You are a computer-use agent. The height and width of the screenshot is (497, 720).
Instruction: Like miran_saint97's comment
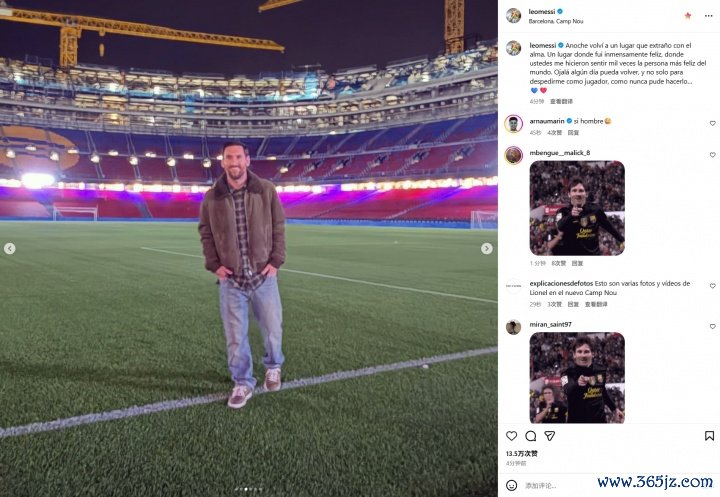coord(712,326)
